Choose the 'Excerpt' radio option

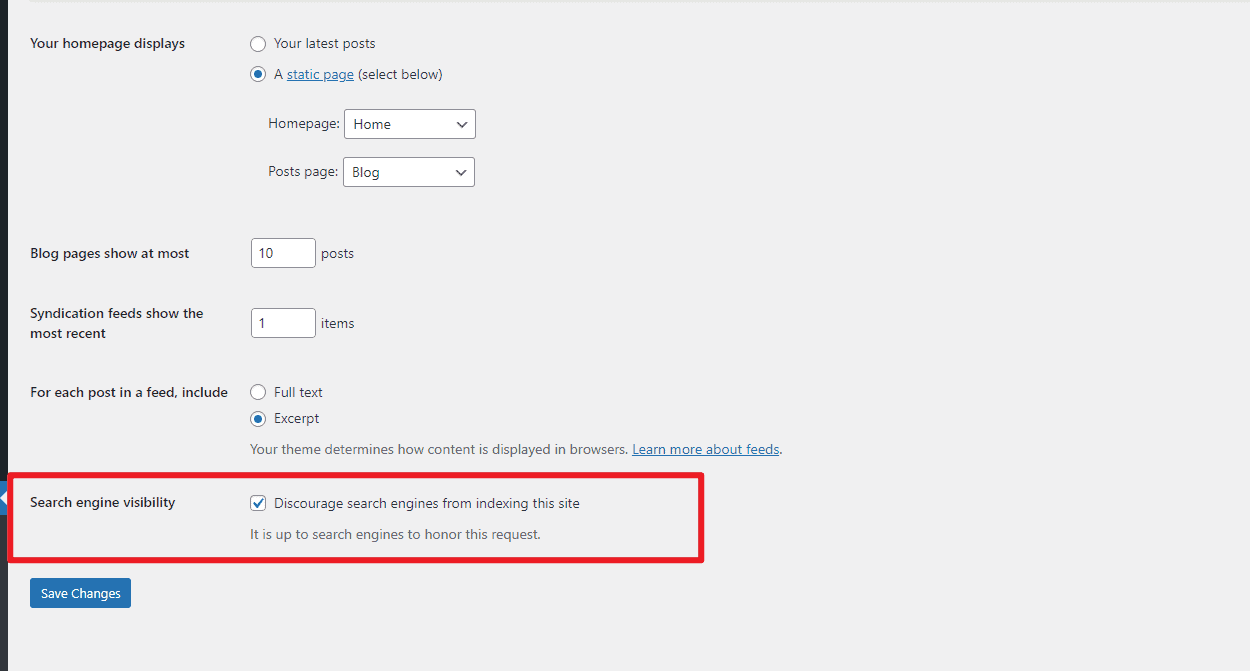pos(258,419)
